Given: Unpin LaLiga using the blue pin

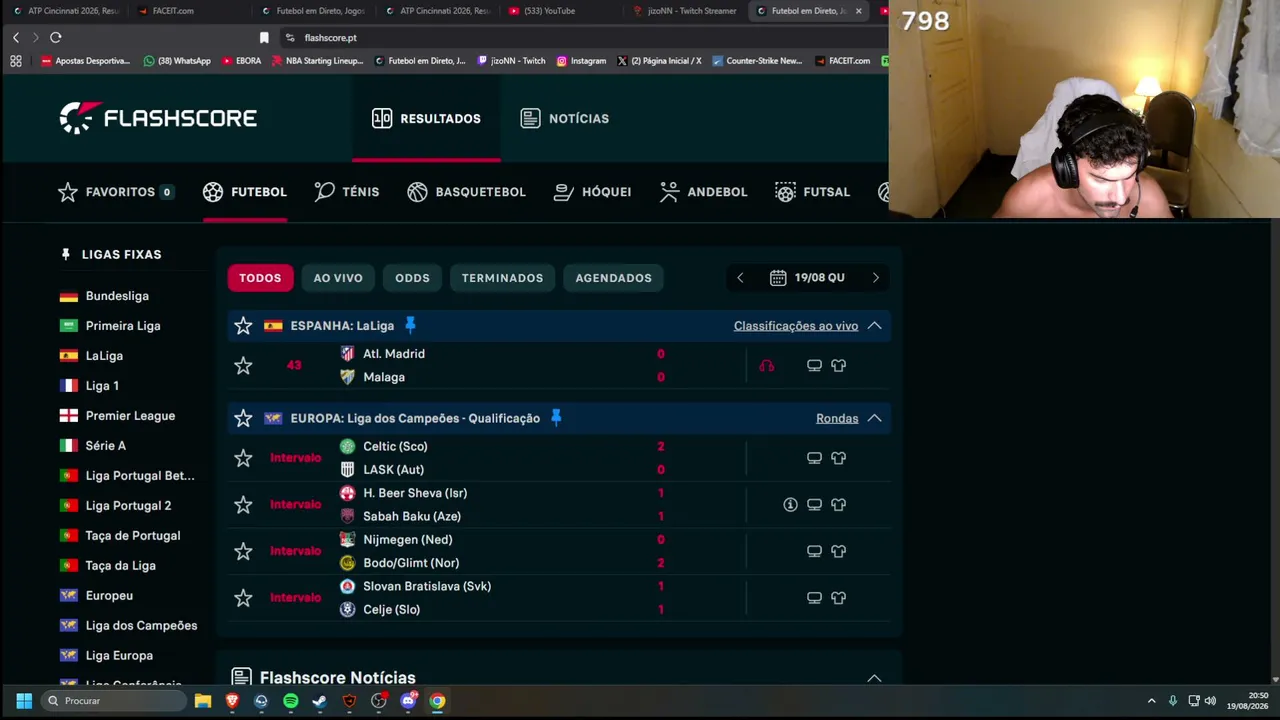Looking at the screenshot, I should click(x=410, y=325).
